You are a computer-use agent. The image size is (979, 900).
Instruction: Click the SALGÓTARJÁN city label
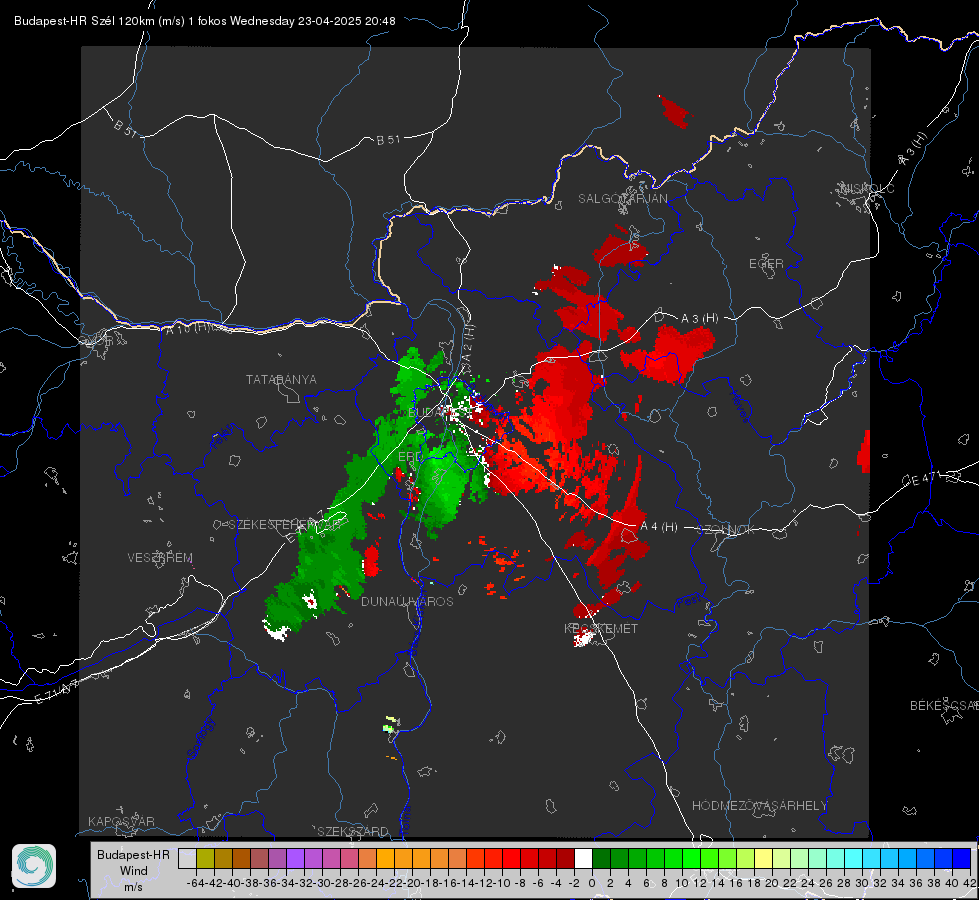(622, 199)
